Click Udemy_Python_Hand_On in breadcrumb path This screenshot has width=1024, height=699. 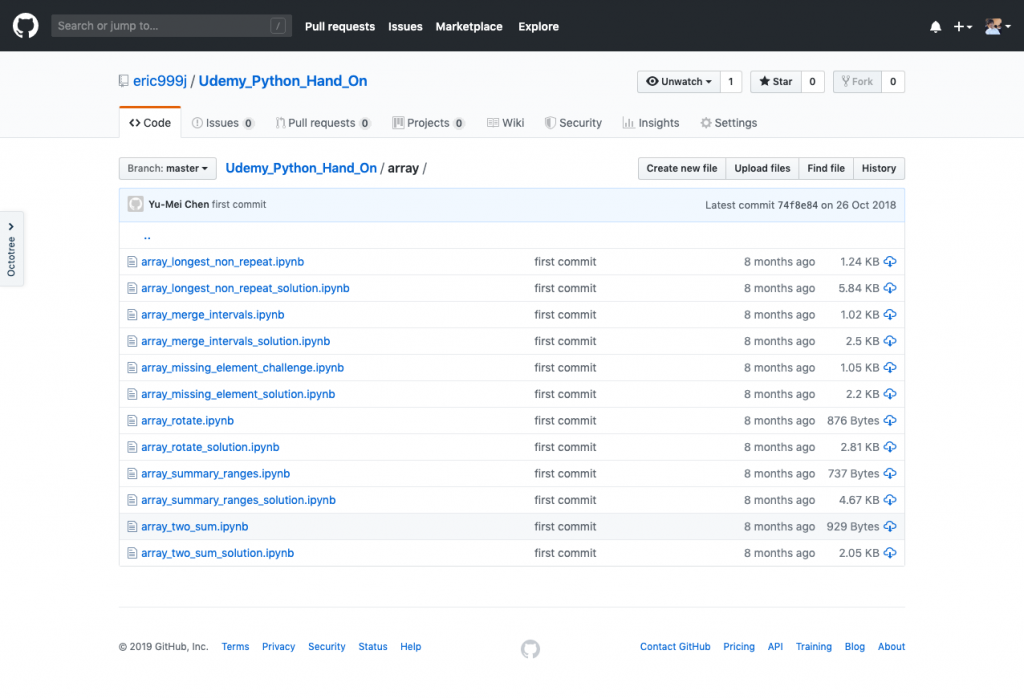[301, 168]
